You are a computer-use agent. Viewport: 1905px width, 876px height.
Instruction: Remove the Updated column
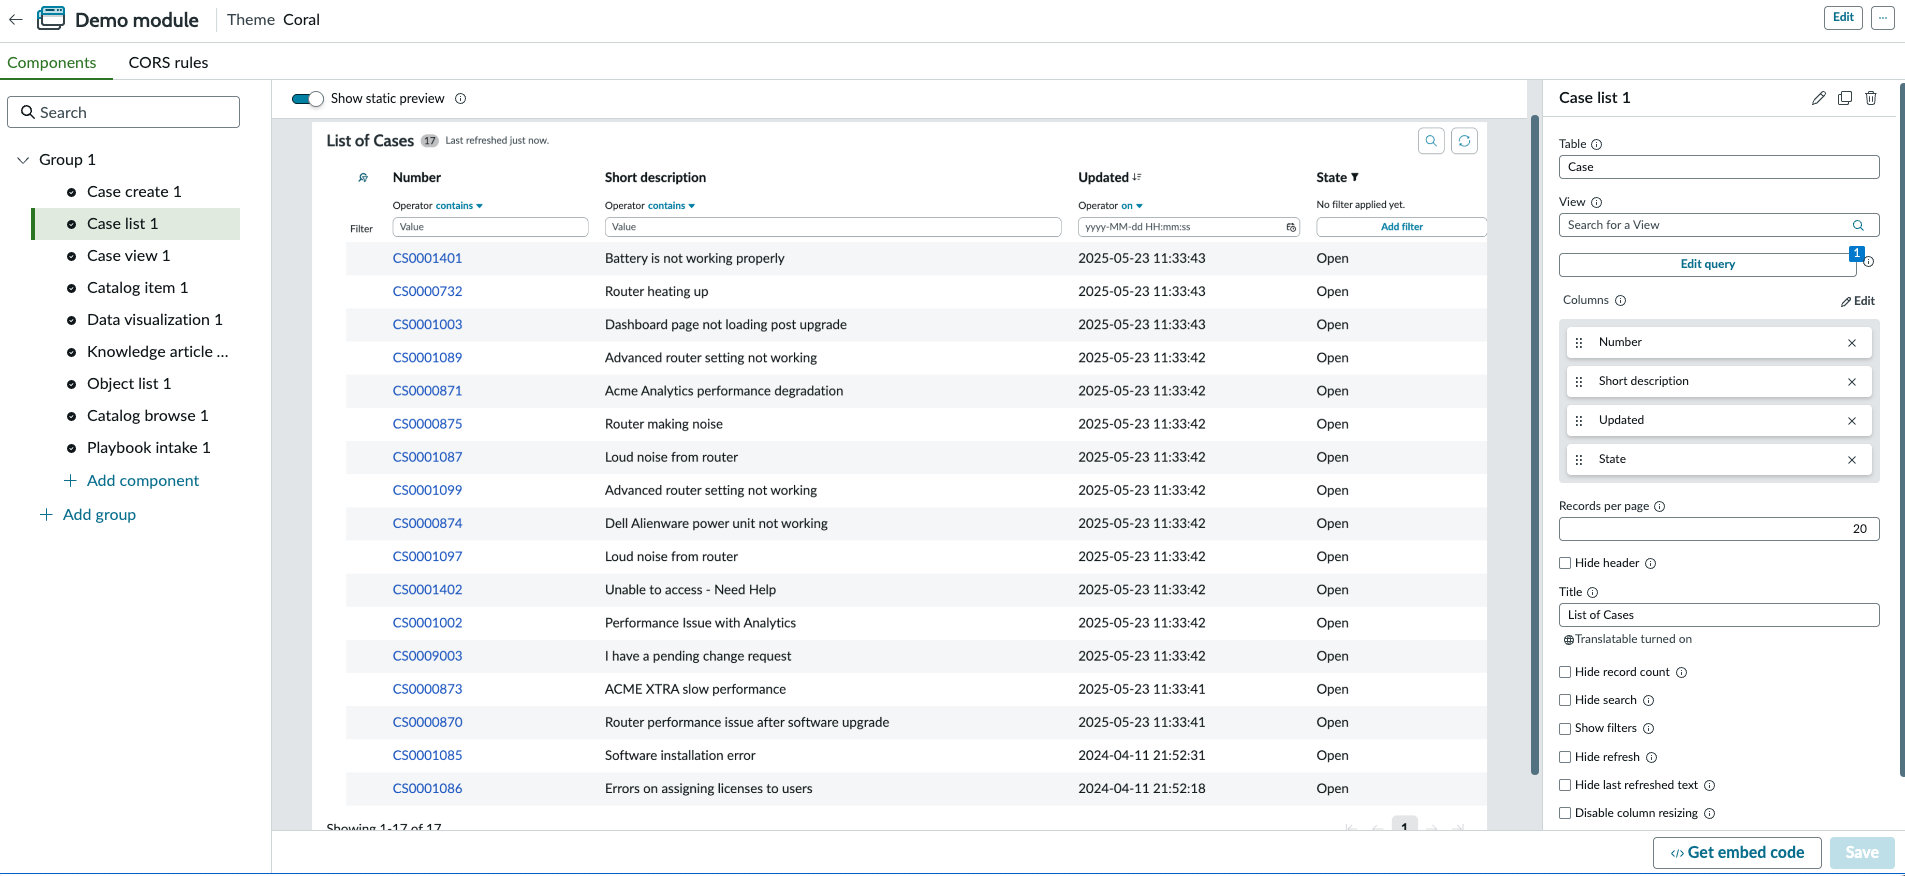(1852, 421)
